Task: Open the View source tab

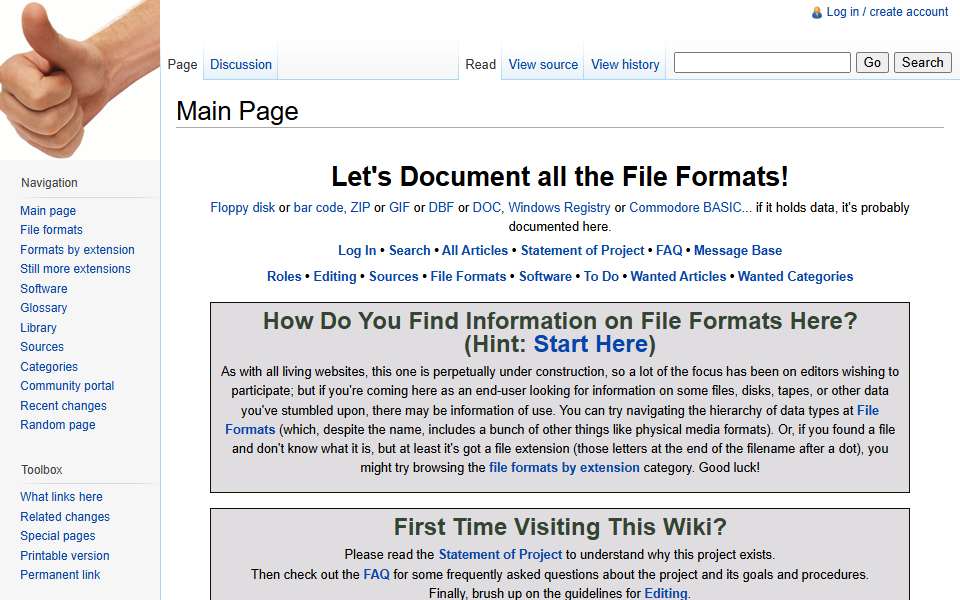Action: coord(543,64)
